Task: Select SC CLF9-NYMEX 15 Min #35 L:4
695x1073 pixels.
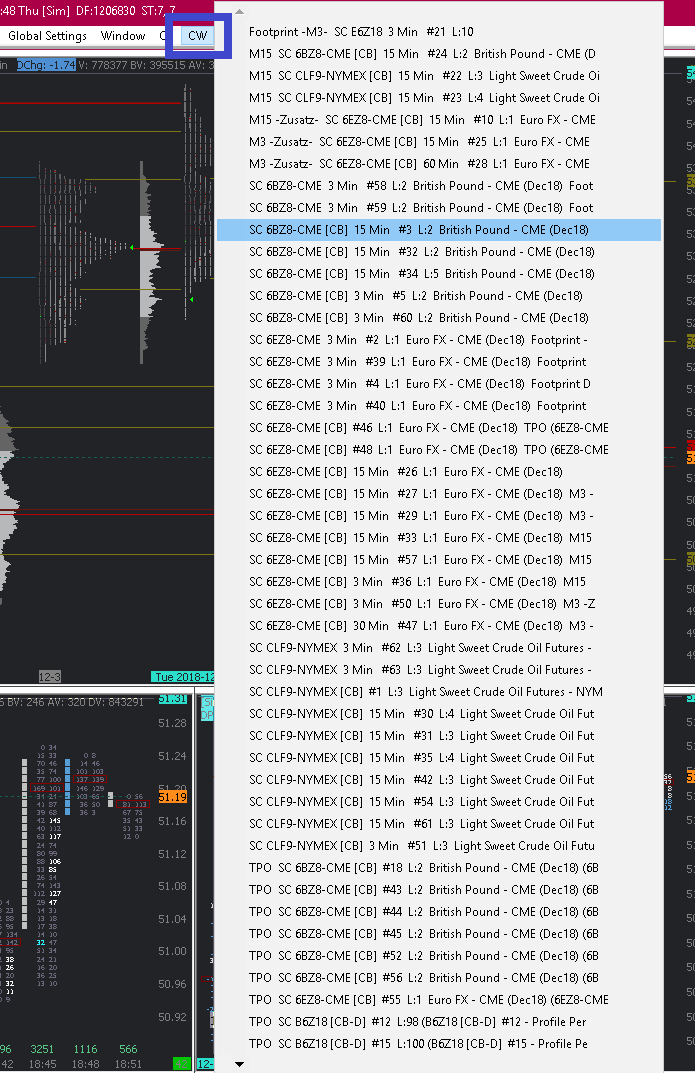Action: tap(439, 758)
